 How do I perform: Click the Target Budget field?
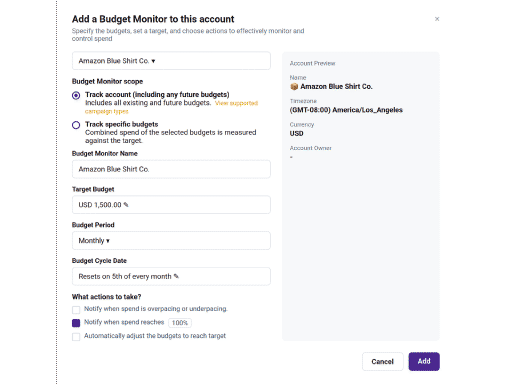[x=171, y=205]
